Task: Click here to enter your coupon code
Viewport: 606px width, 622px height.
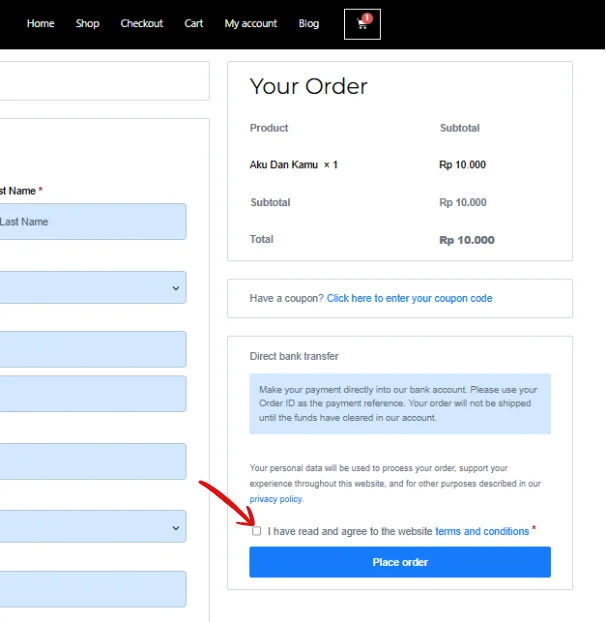Action: point(409,298)
